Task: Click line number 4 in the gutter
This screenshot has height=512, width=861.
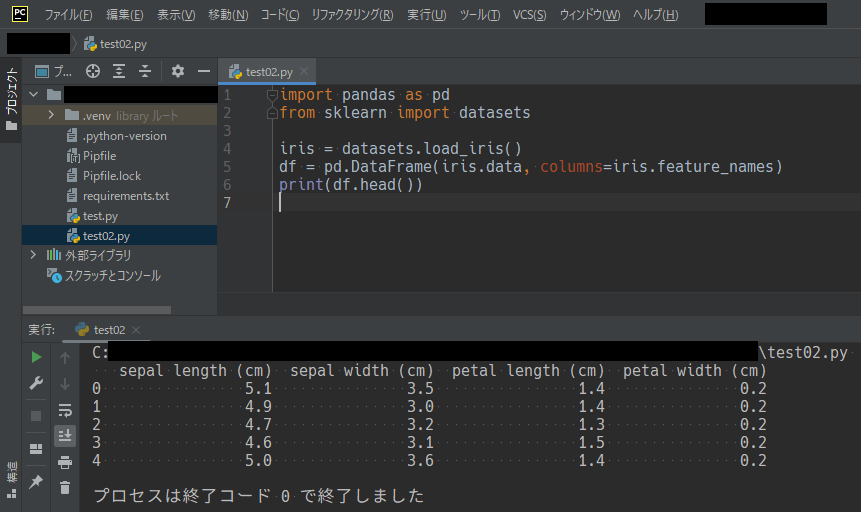Action: click(227, 149)
